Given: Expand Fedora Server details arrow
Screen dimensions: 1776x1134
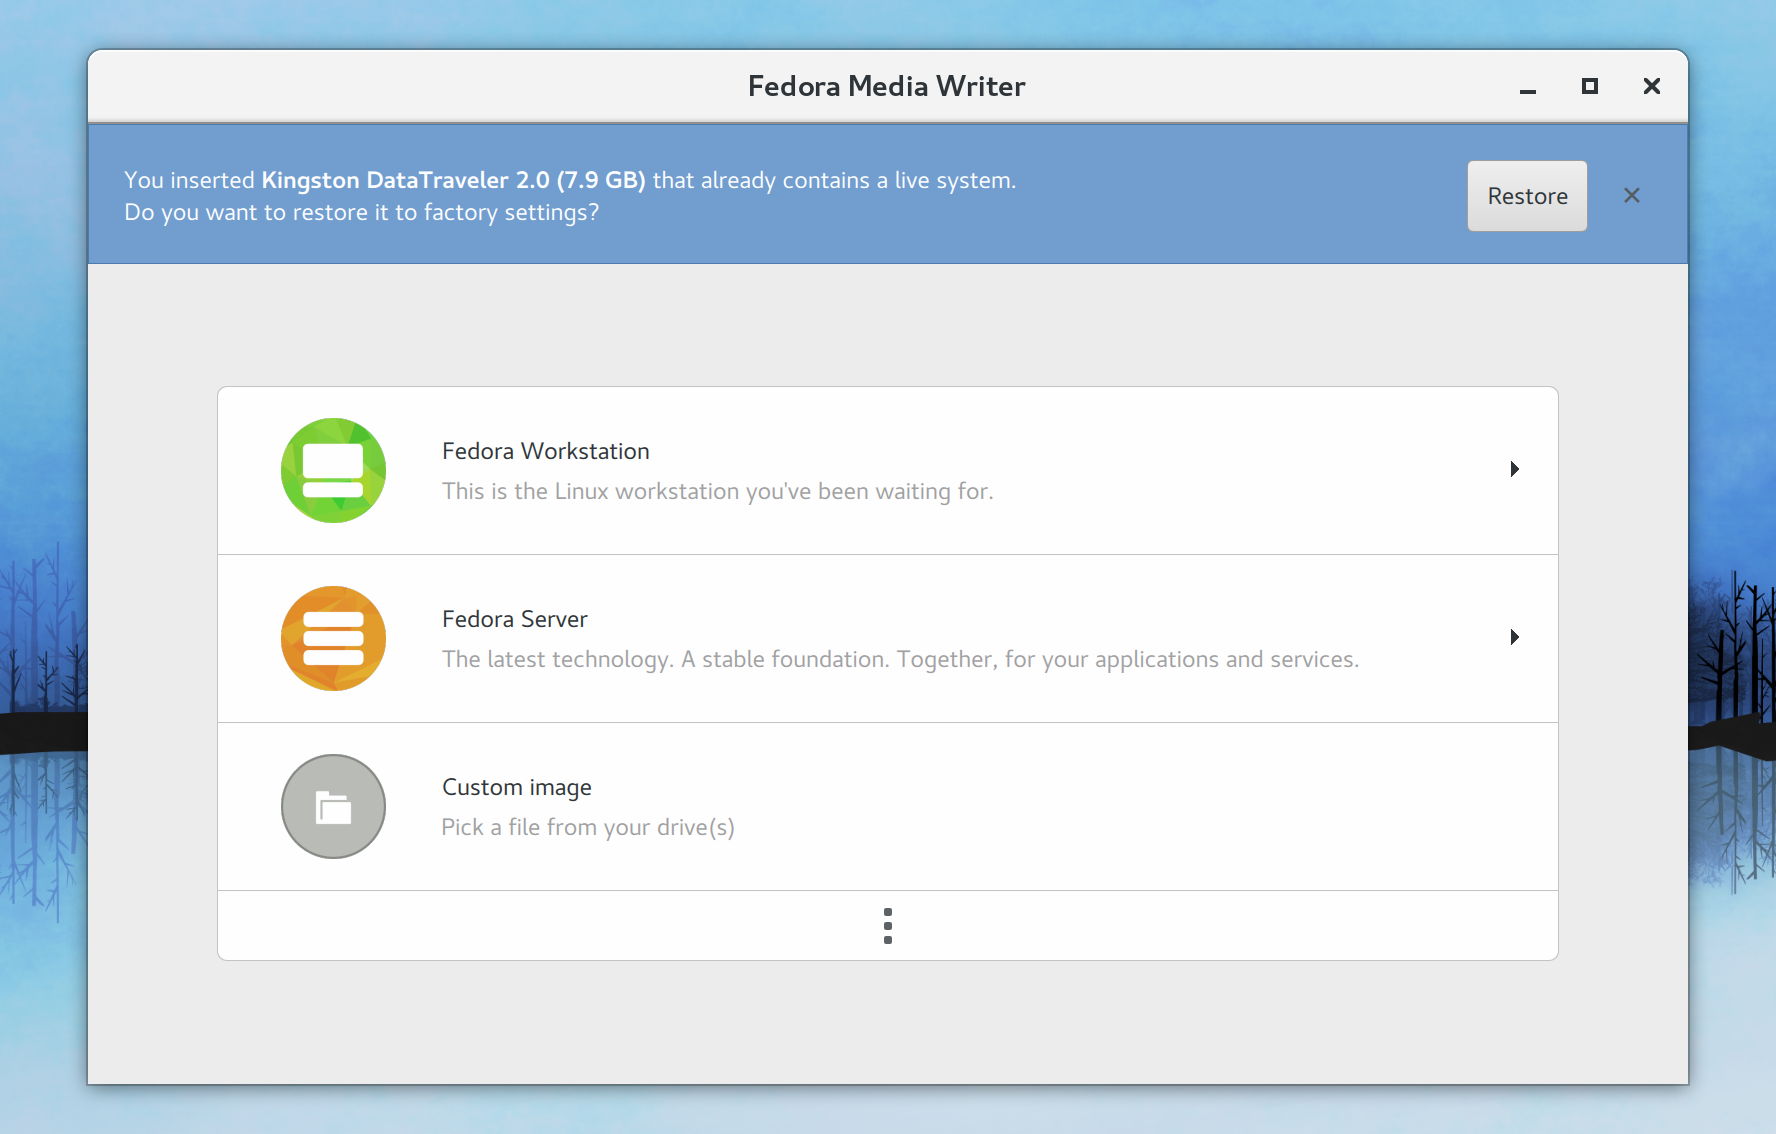Looking at the screenshot, I should [x=1515, y=637].
